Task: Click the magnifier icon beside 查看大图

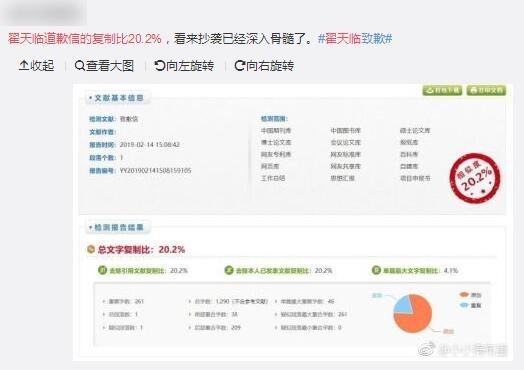Action: tap(80, 66)
